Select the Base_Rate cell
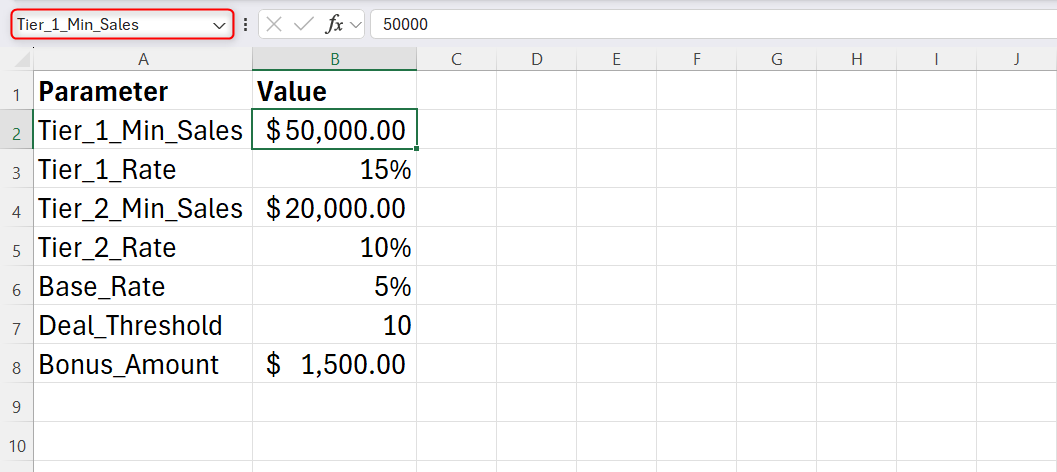This screenshot has width=1057, height=472. (143, 286)
